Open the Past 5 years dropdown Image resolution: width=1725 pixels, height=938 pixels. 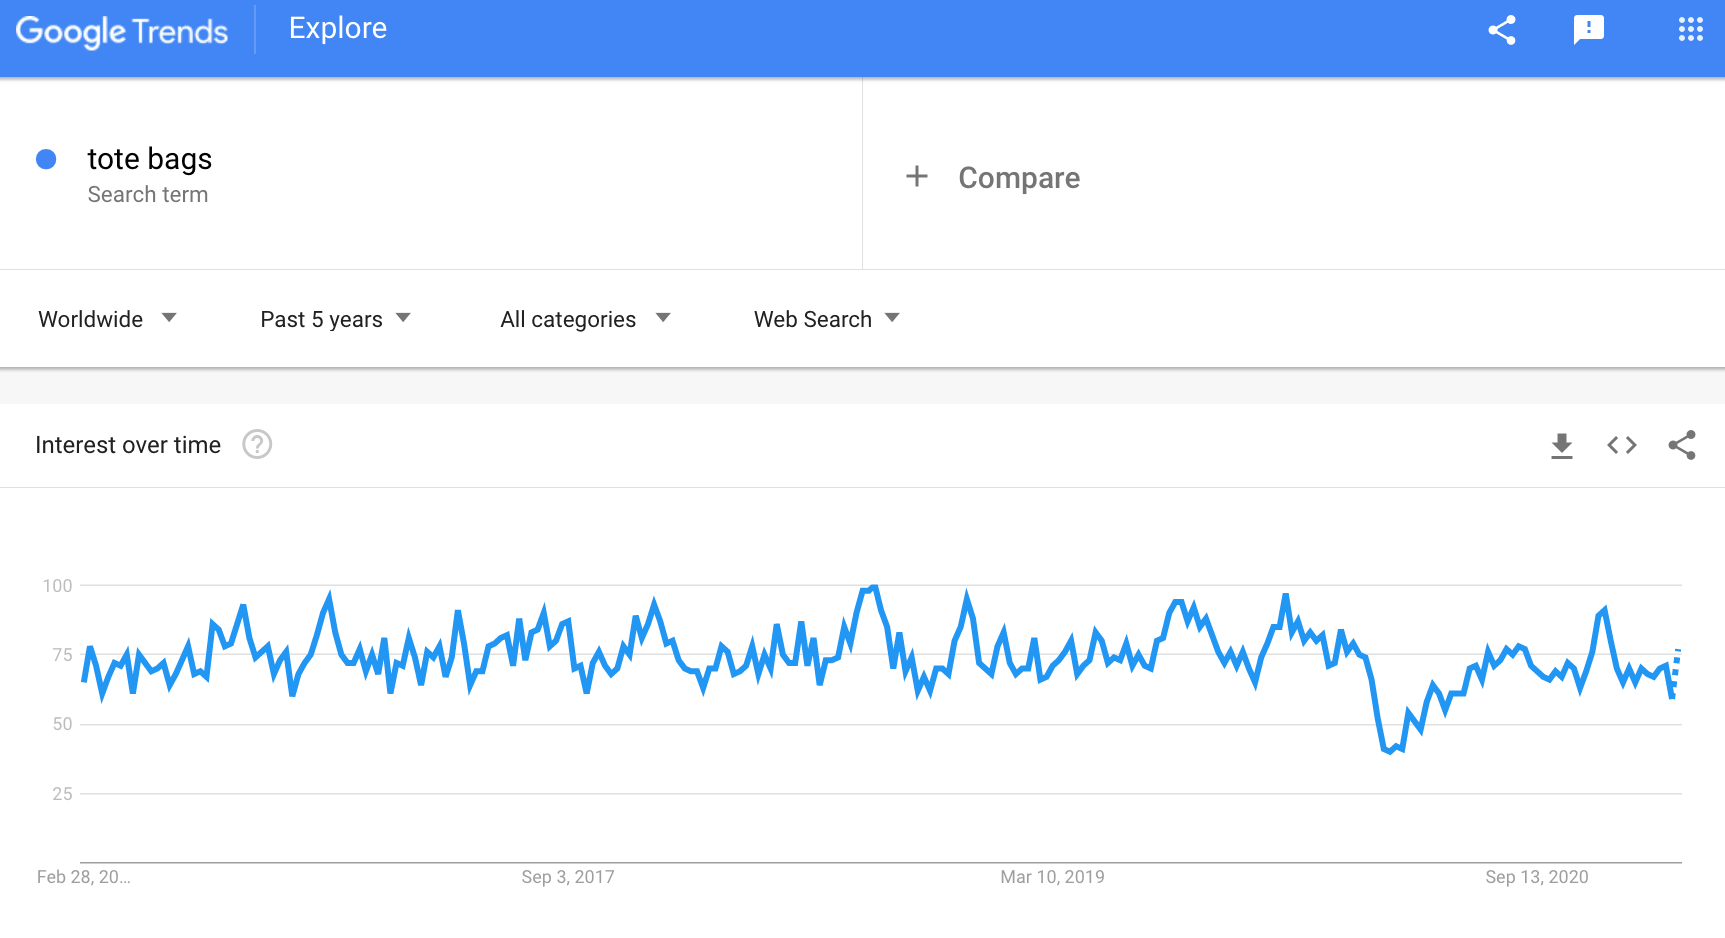[336, 319]
